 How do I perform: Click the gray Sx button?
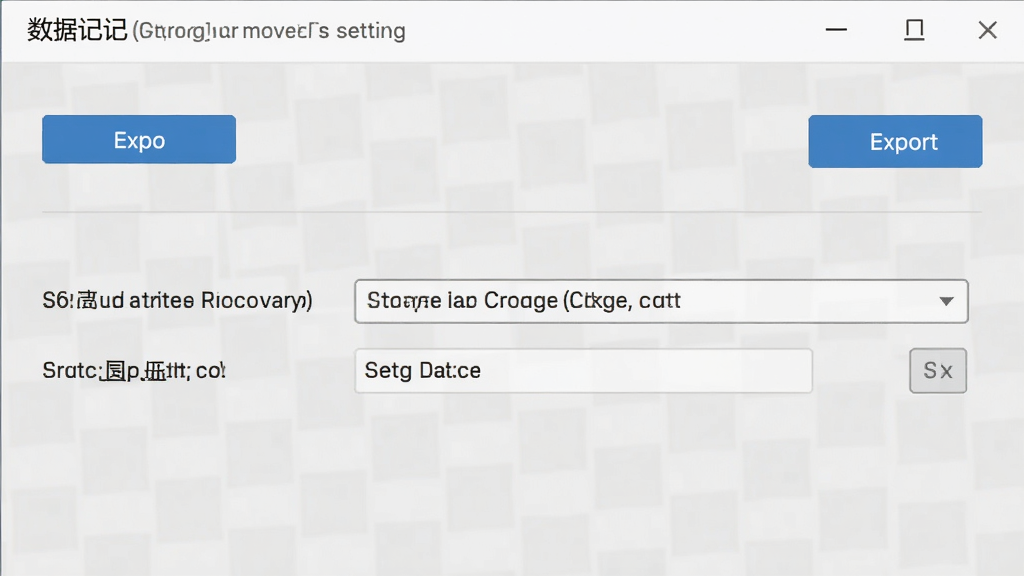tap(938, 371)
